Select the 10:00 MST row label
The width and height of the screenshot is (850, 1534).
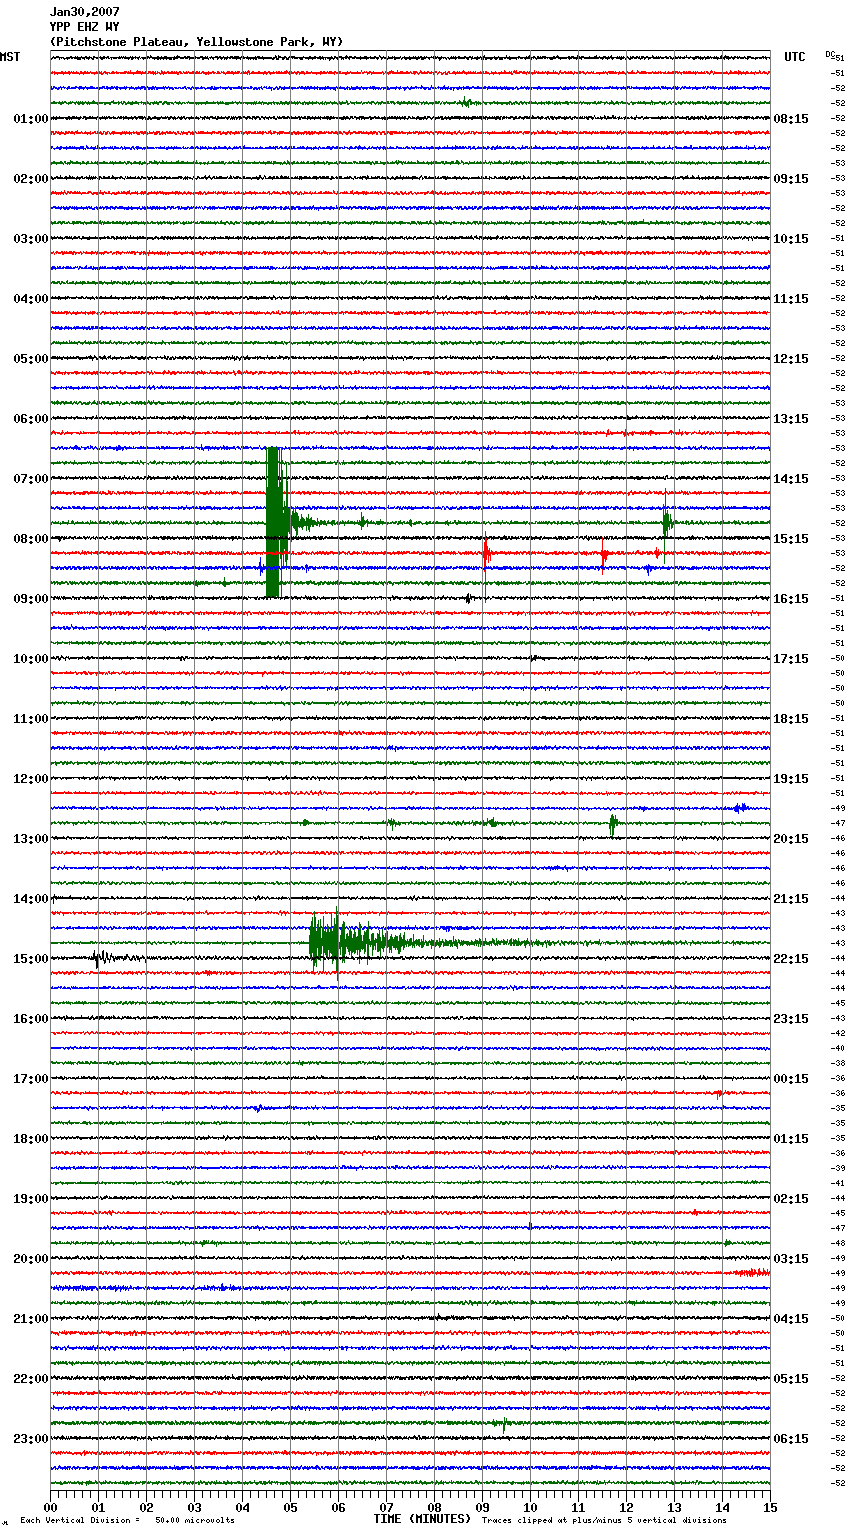(x=30, y=659)
